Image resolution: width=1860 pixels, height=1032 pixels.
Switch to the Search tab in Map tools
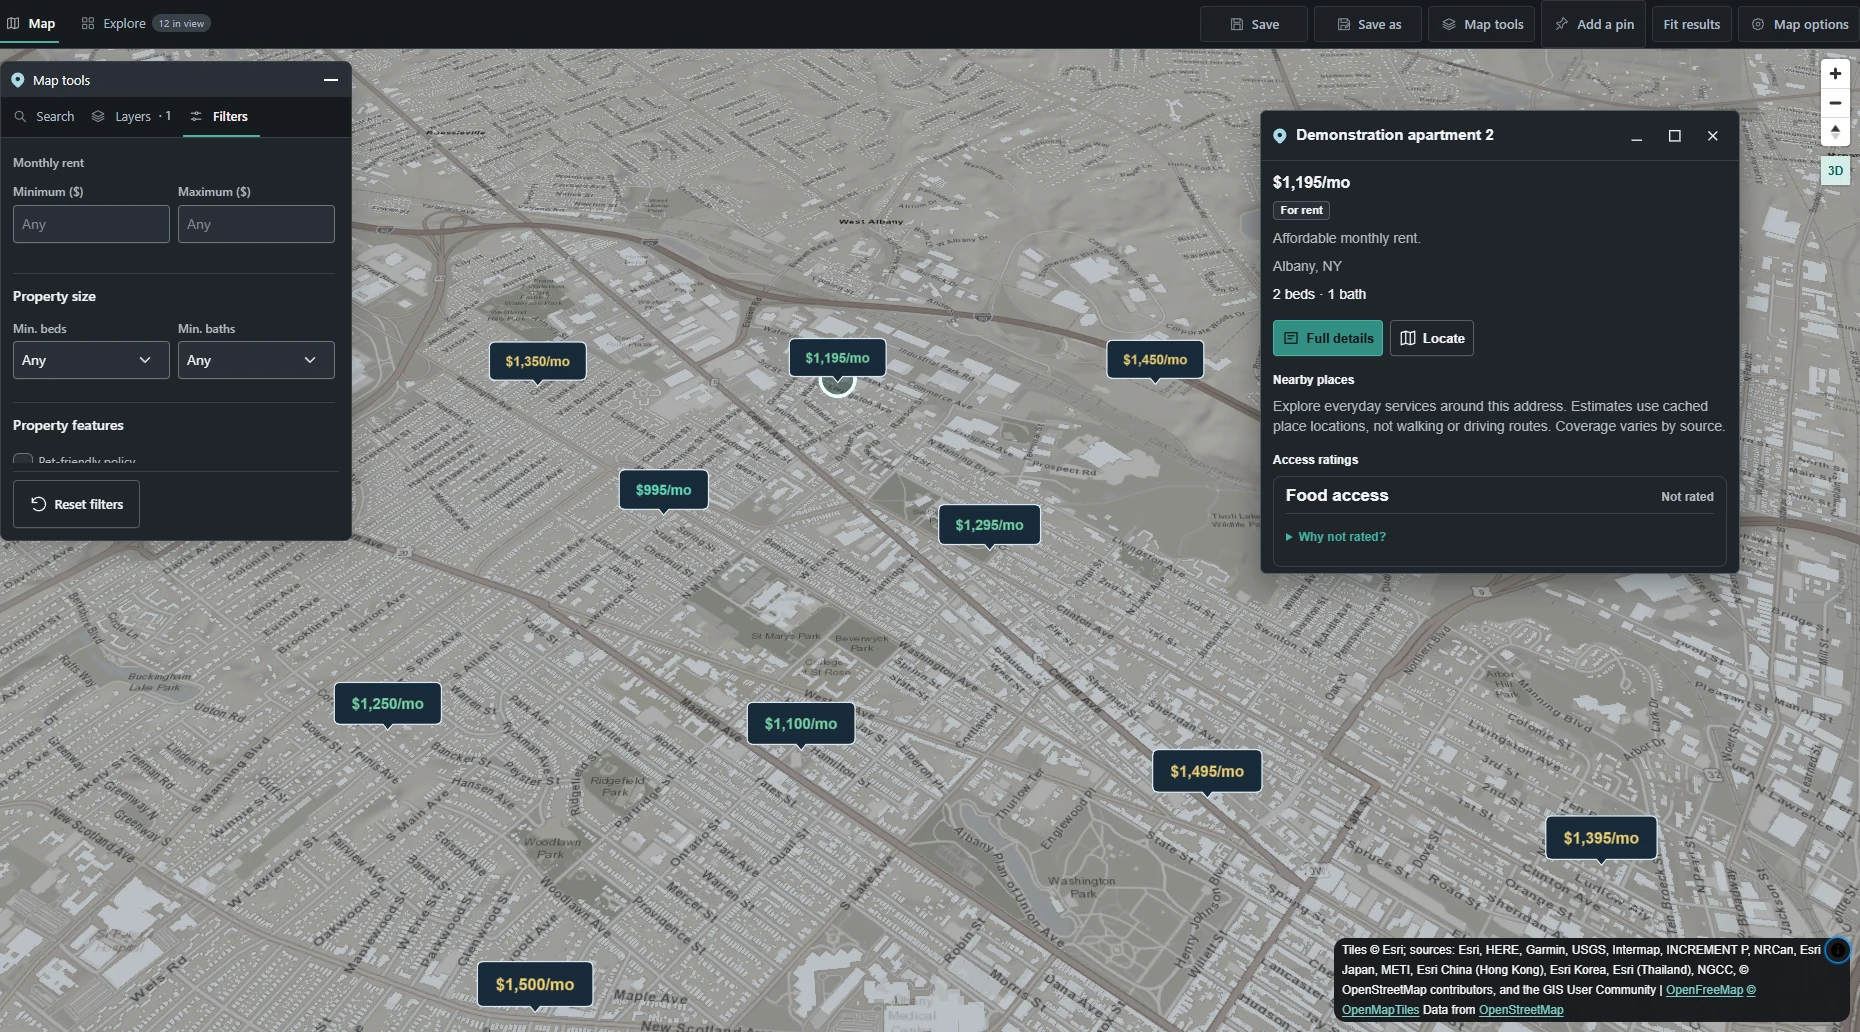(x=45, y=116)
